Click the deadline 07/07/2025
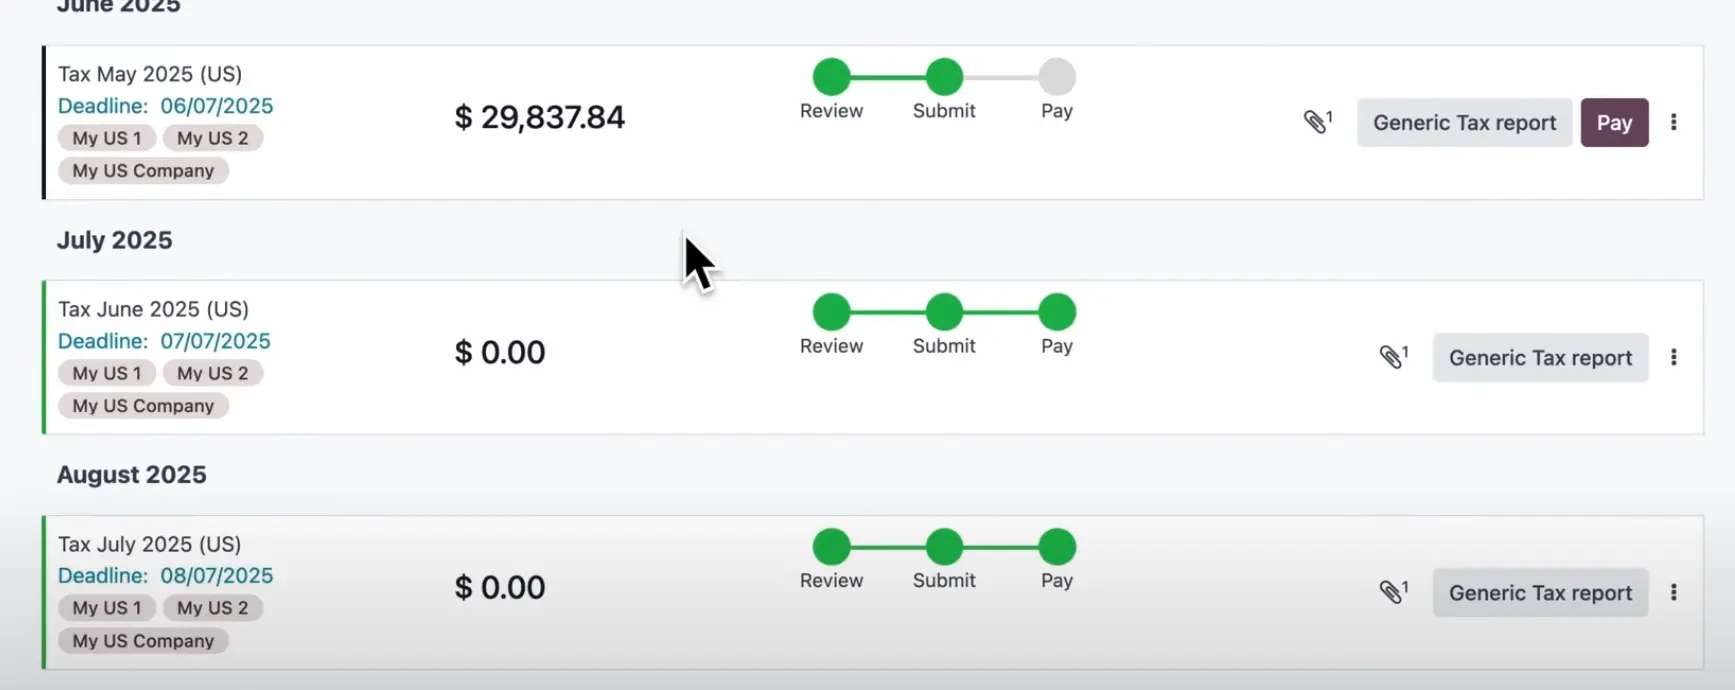1735x690 pixels. [x=216, y=341]
